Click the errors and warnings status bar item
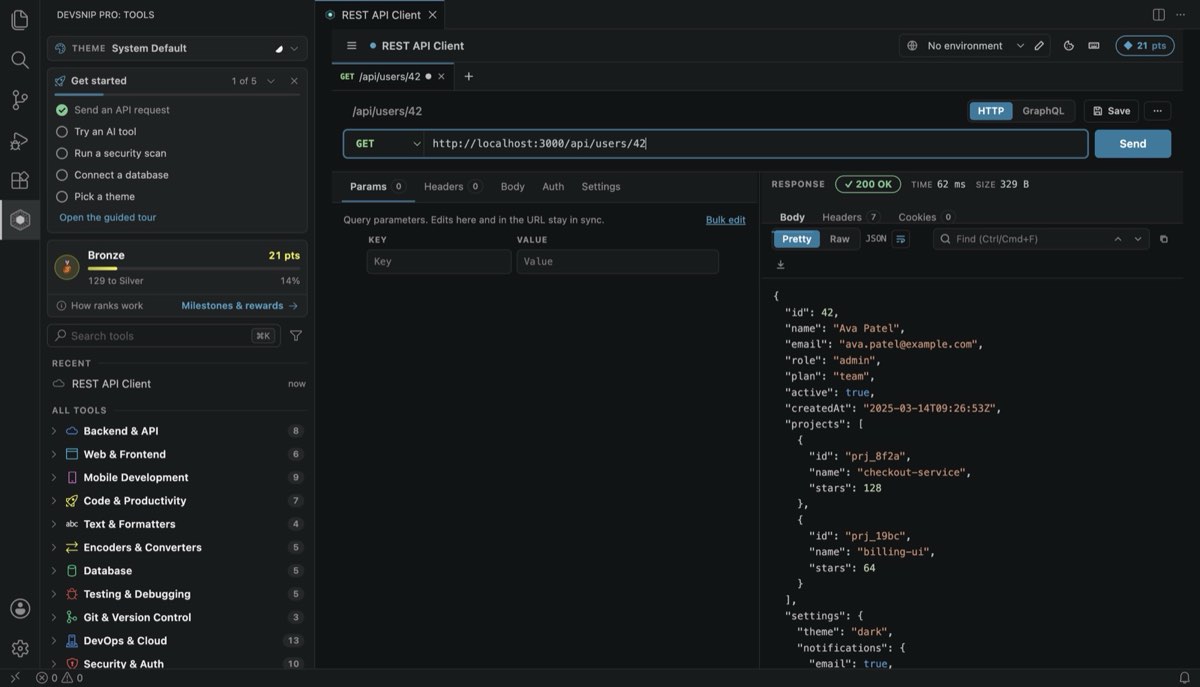 point(59,678)
